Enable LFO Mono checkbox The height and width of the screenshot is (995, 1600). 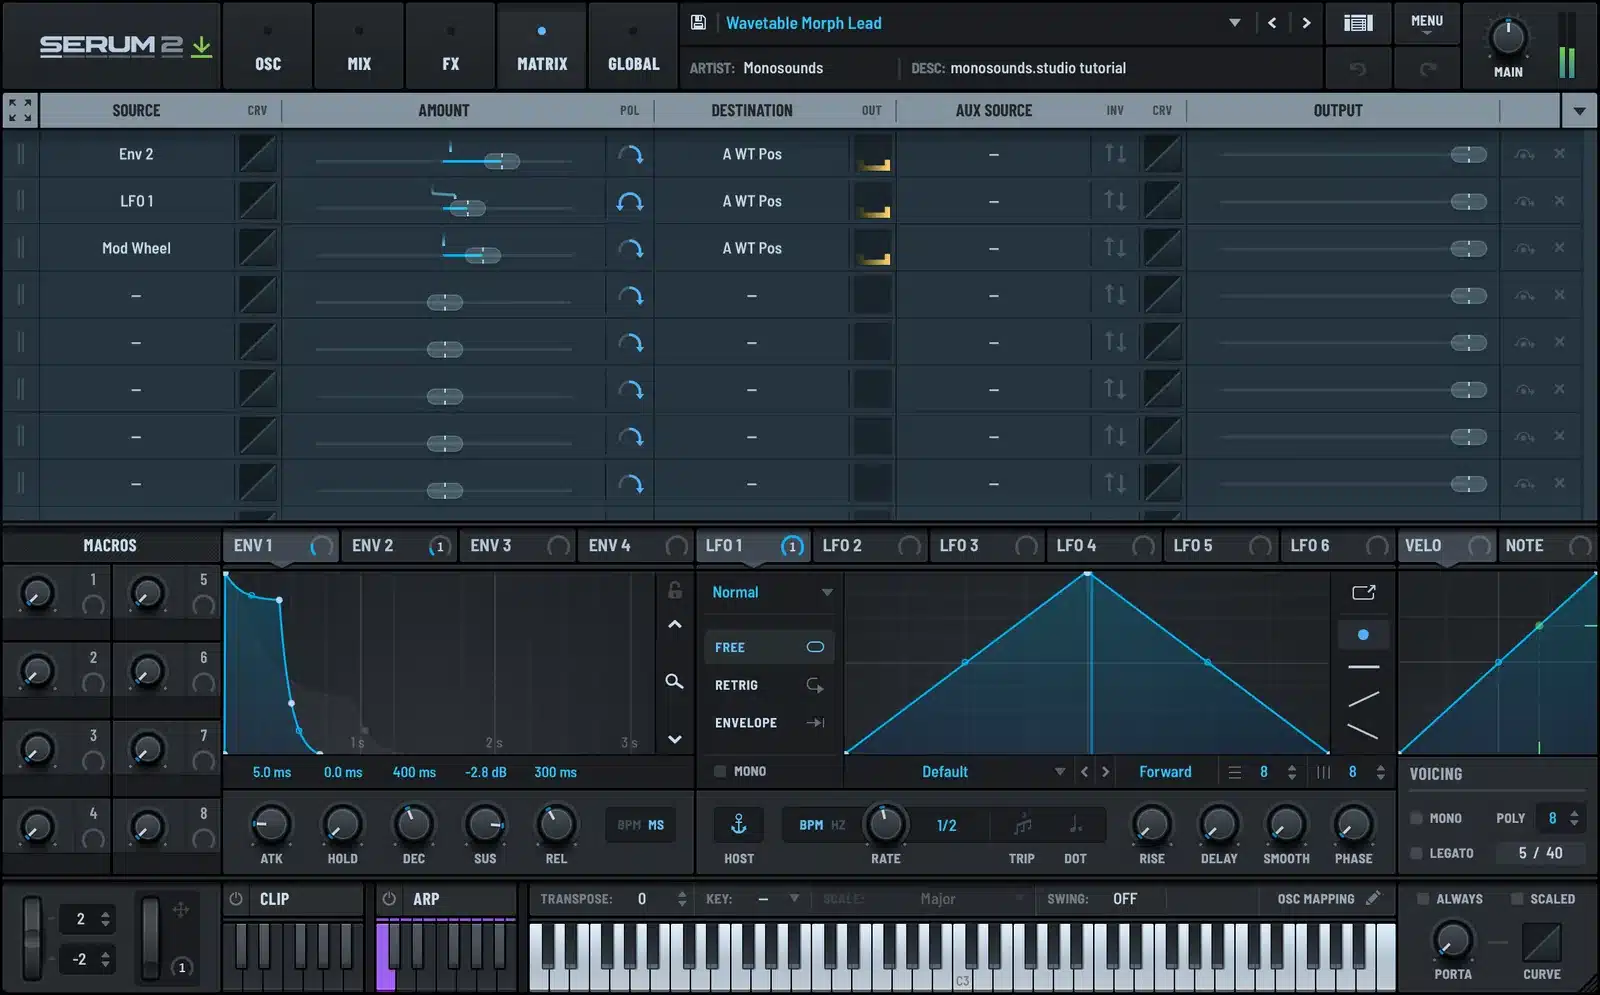(720, 771)
